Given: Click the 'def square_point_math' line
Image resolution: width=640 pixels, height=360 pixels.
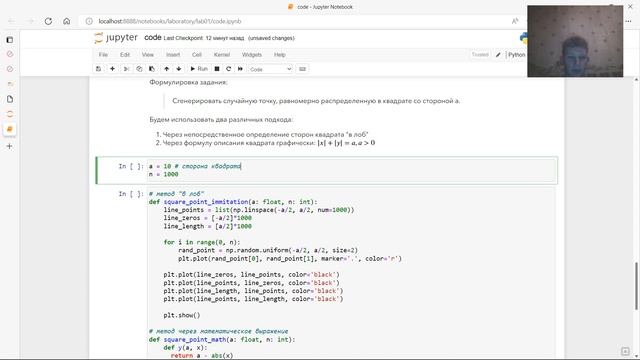Looking at the screenshot, I should tap(222, 340).
